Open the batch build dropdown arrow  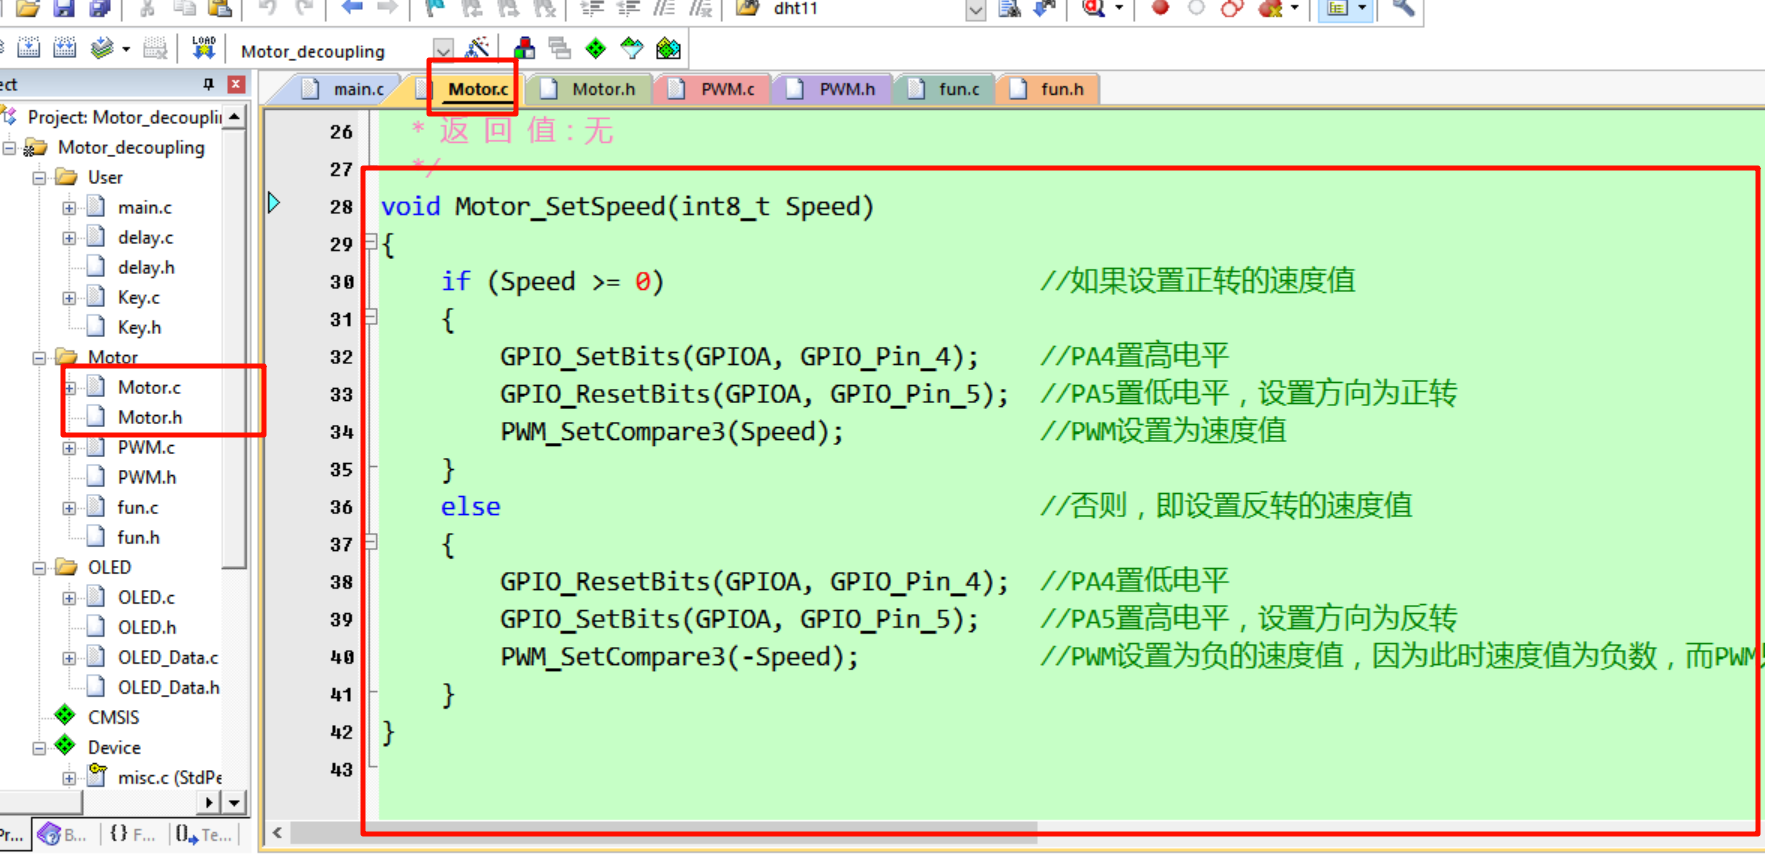(x=126, y=49)
